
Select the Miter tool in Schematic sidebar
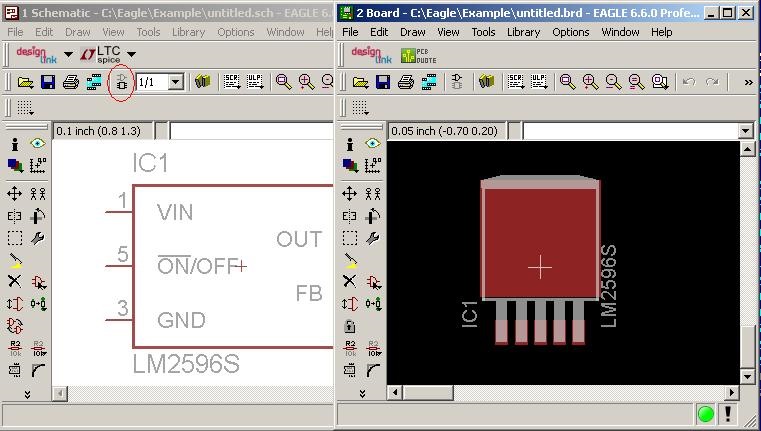pyautogui.click(x=38, y=370)
